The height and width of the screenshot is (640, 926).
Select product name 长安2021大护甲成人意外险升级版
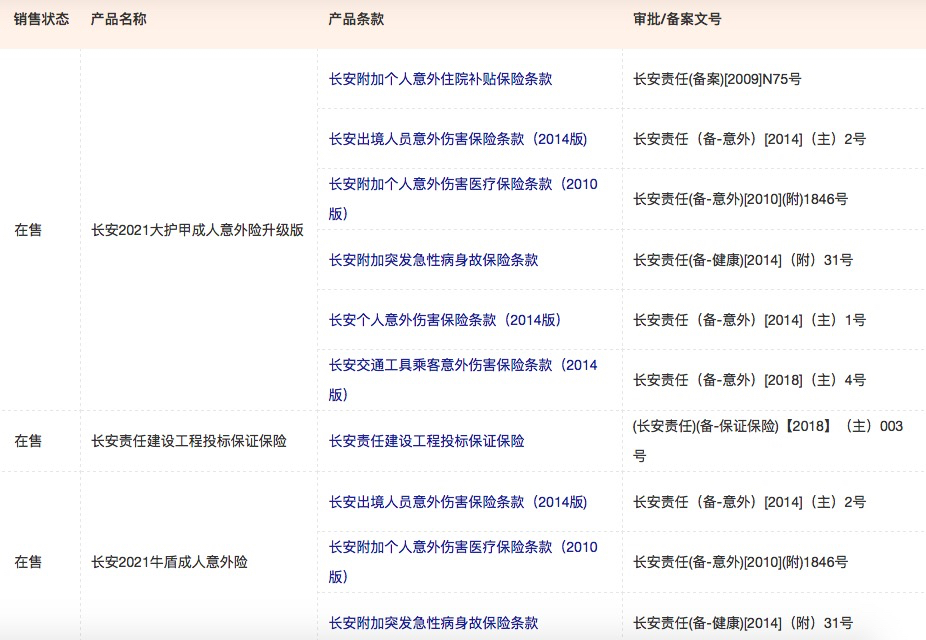click(x=197, y=230)
